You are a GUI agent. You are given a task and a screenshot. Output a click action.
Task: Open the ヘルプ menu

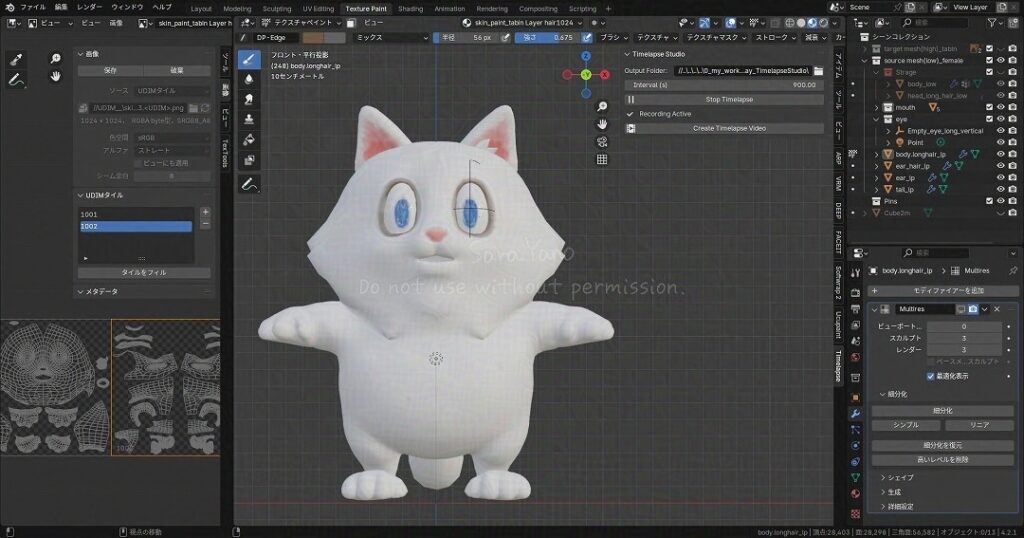(161, 7)
